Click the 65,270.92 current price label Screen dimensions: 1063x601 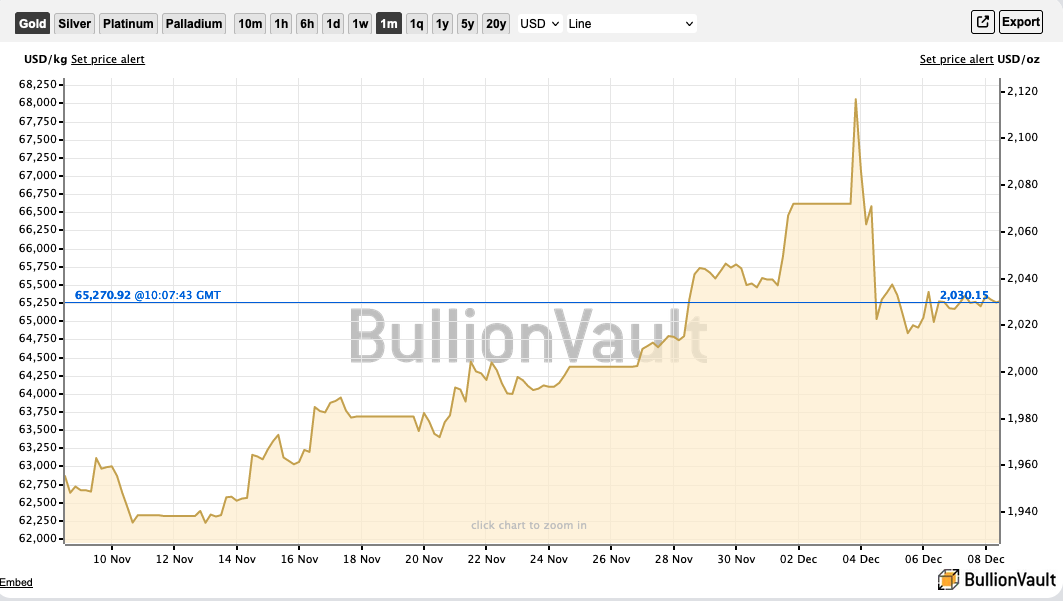(x=102, y=295)
